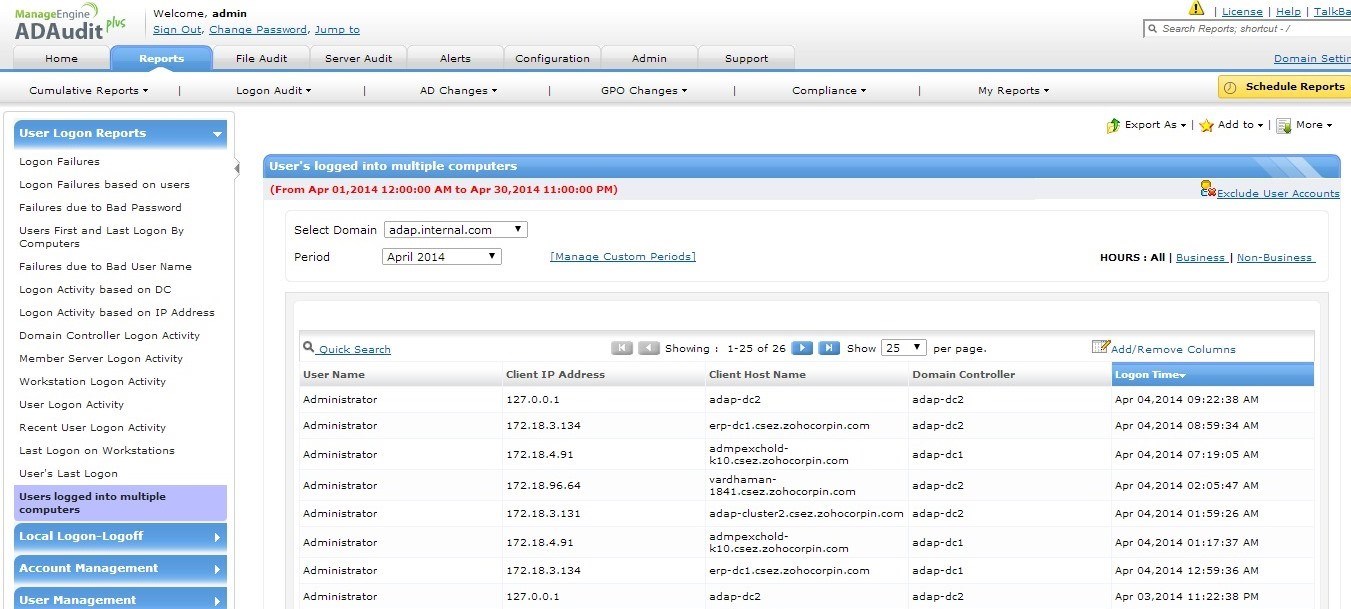Open Workstation Logon Activity report
This screenshot has width=1351, height=609.
[x=92, y=382]
